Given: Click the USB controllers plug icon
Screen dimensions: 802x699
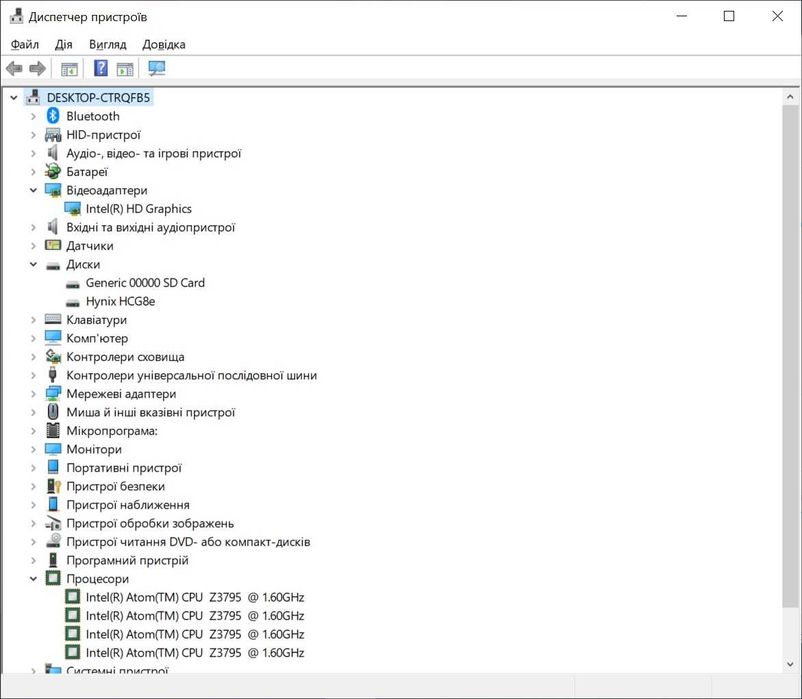Looking at the screenshot, I should point(52,374).
